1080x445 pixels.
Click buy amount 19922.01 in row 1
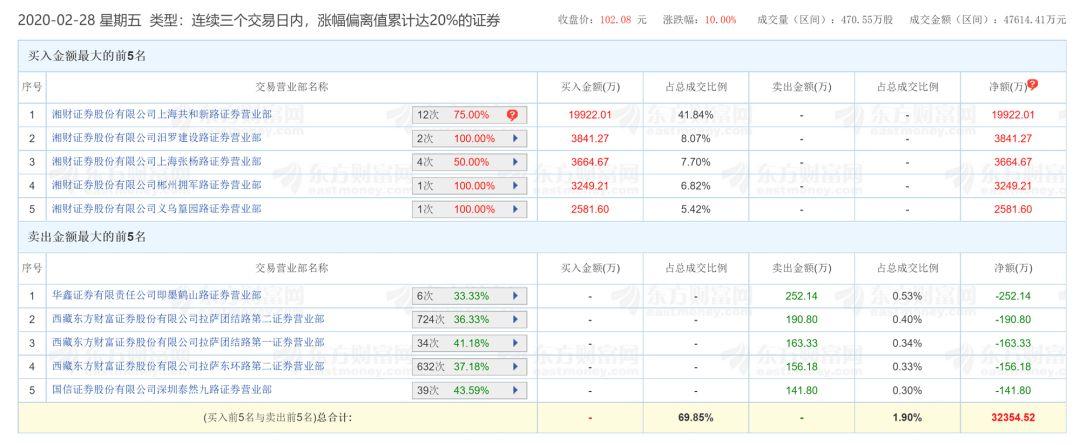(x=590, y=115)
